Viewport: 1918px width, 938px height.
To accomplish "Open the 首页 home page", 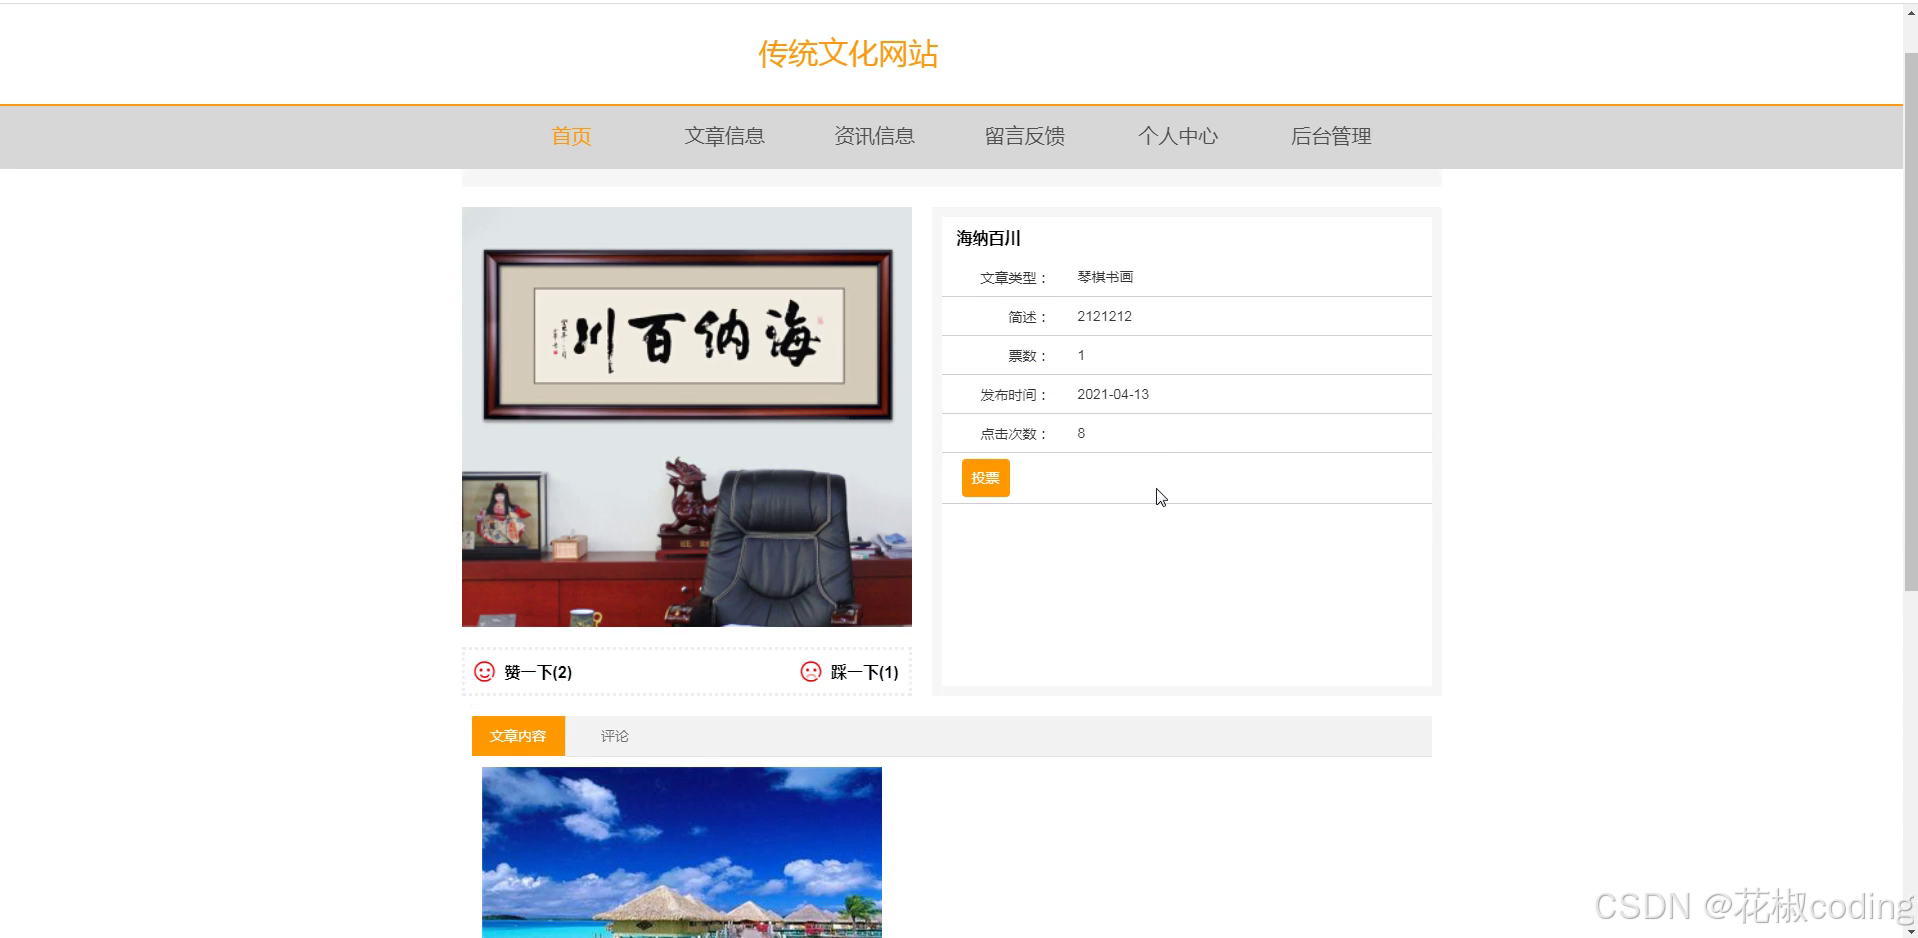I will point(570,136).
